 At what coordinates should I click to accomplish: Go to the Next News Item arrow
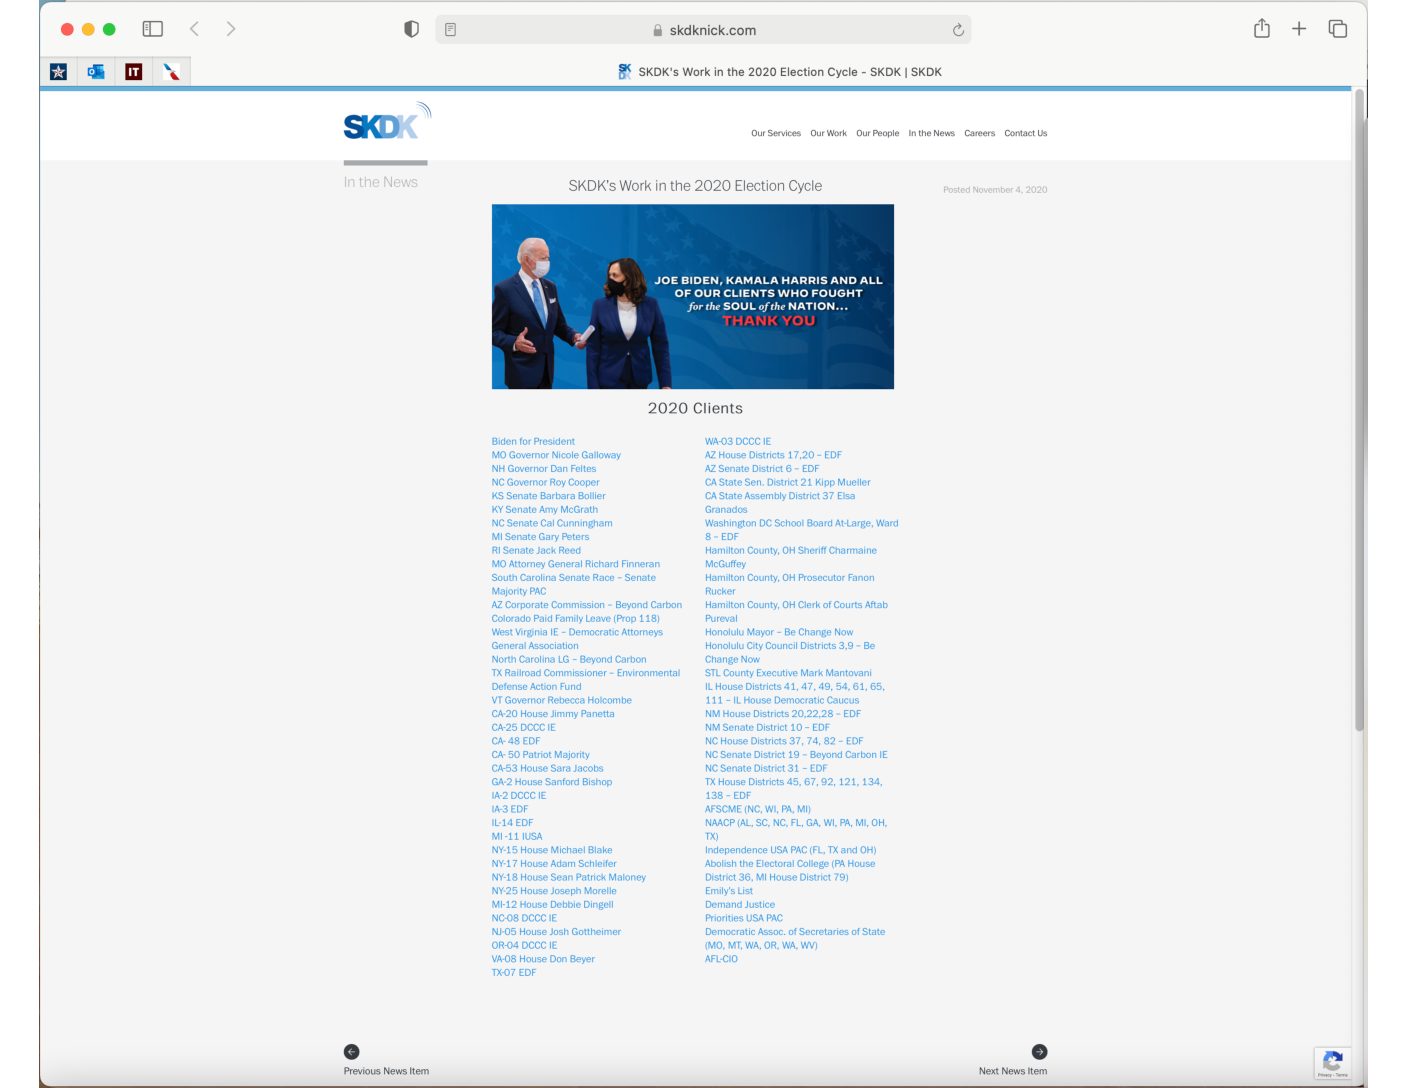(1039, 1052)
